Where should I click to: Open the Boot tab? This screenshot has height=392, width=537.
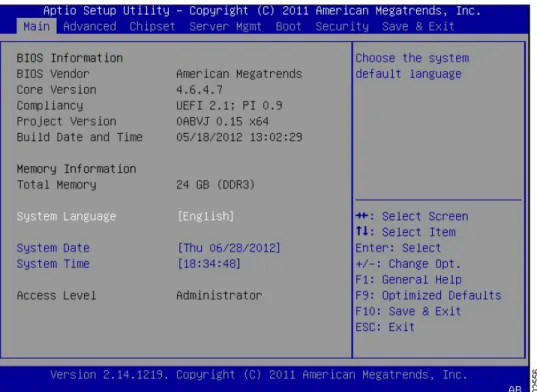[x=289, y=26]
